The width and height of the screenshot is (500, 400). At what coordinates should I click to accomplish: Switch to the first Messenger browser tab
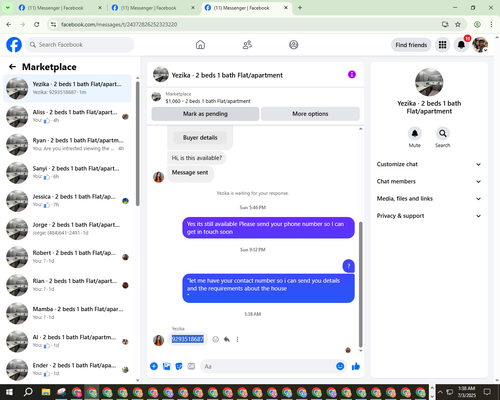click(x=60, y=8)
